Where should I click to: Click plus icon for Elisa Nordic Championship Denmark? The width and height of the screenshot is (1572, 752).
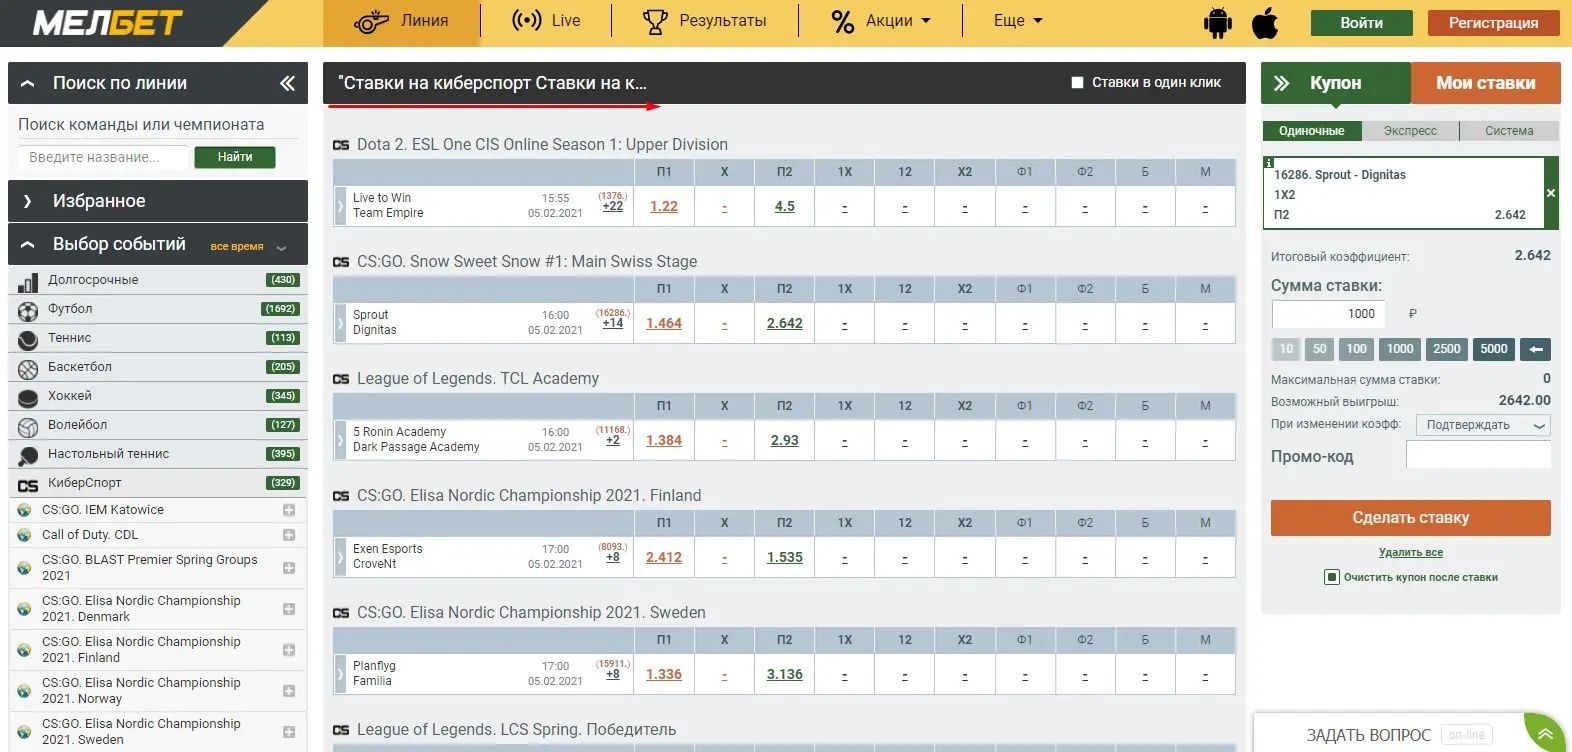289,609
